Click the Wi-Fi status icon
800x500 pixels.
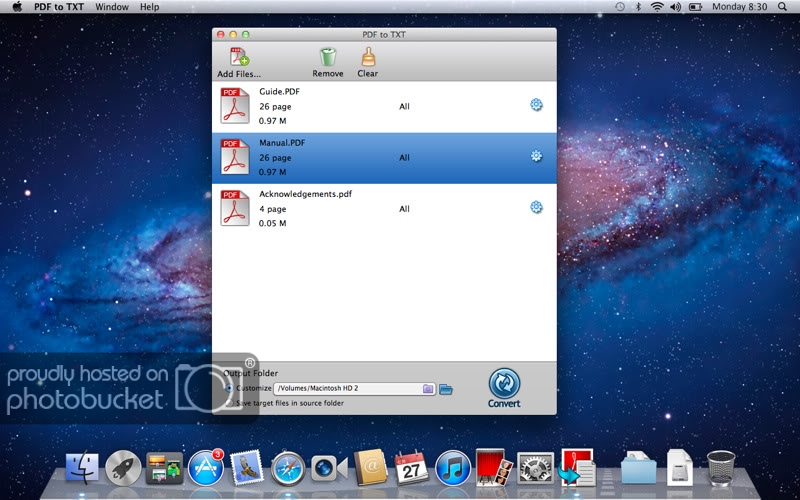657,7
